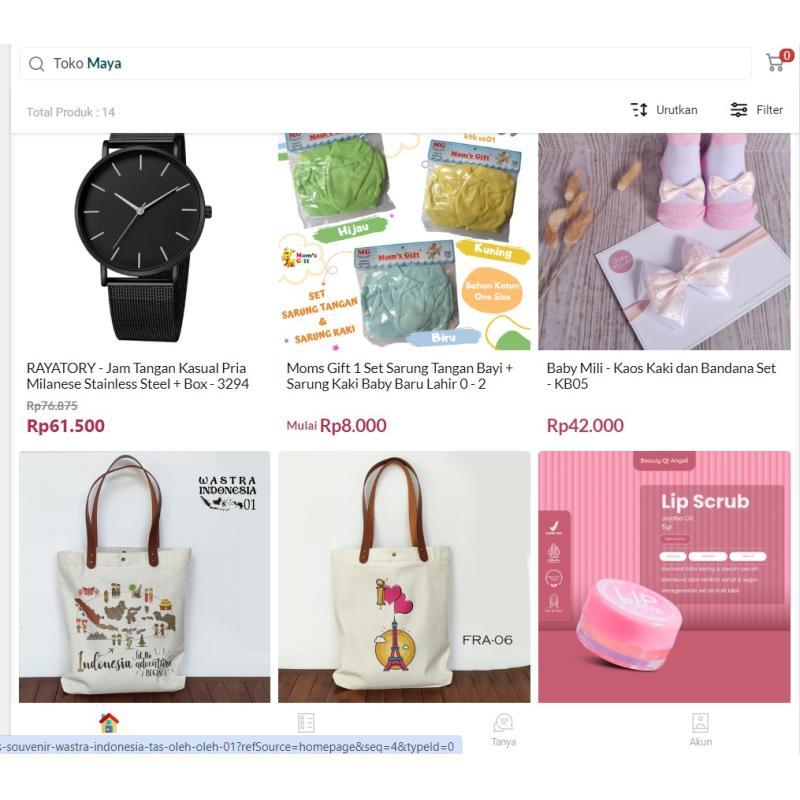
Task: Select the Akun tab label
Action: [701, 742]
